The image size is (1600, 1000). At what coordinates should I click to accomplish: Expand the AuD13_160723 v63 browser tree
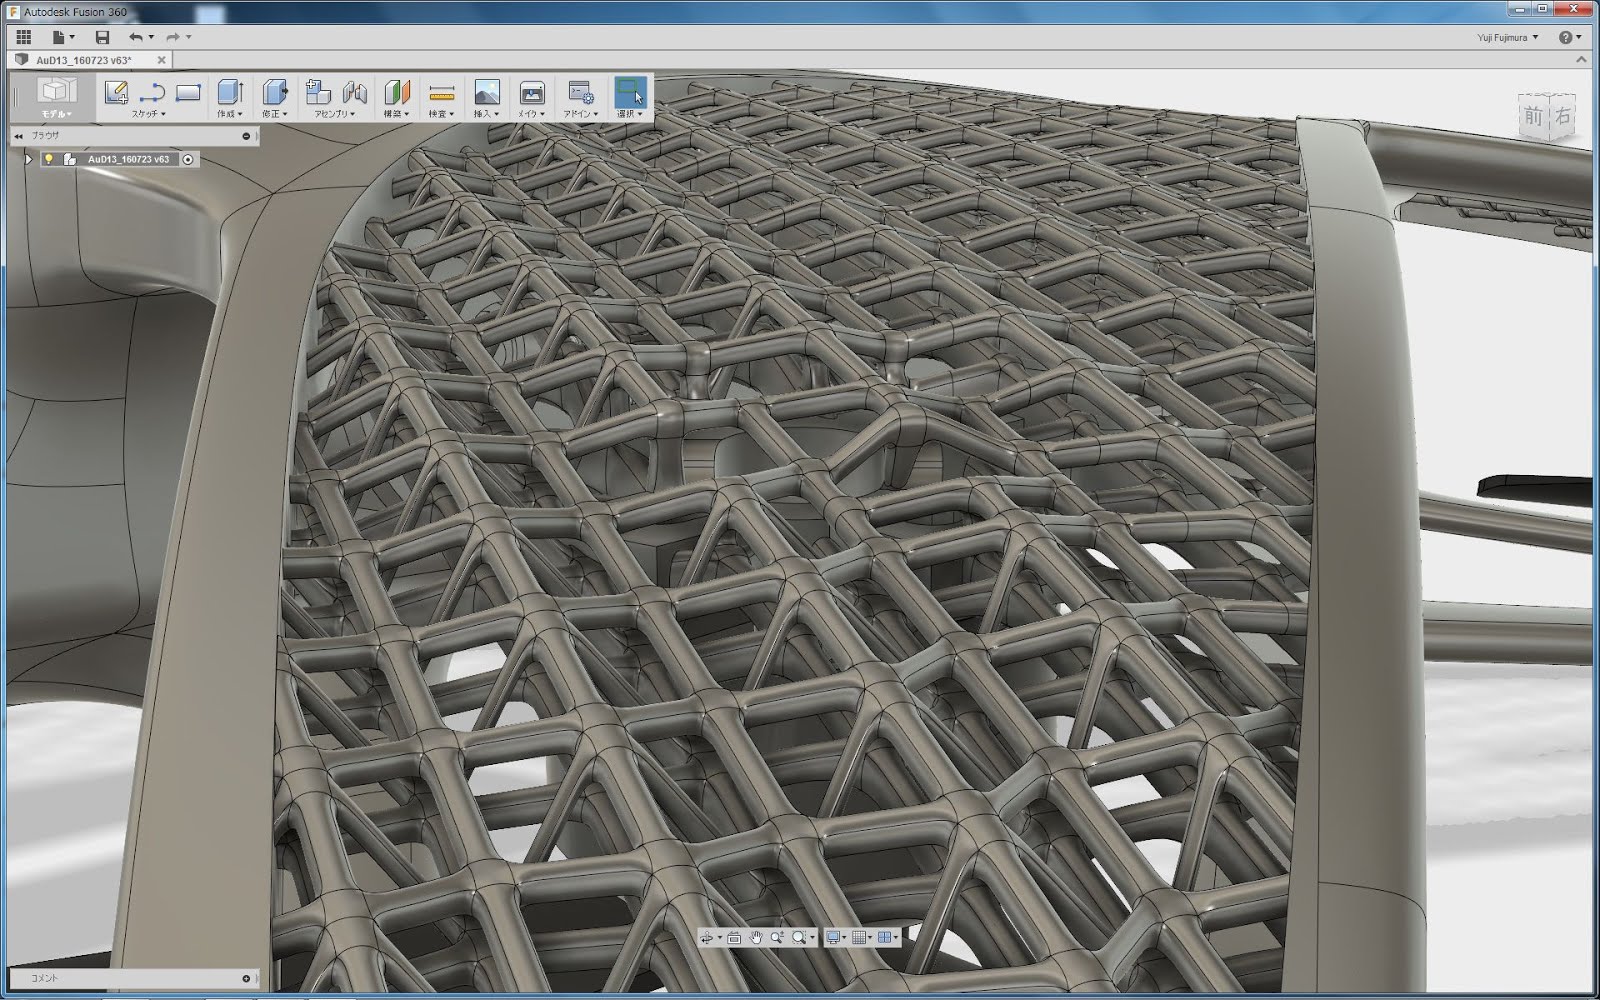point(29,159)
